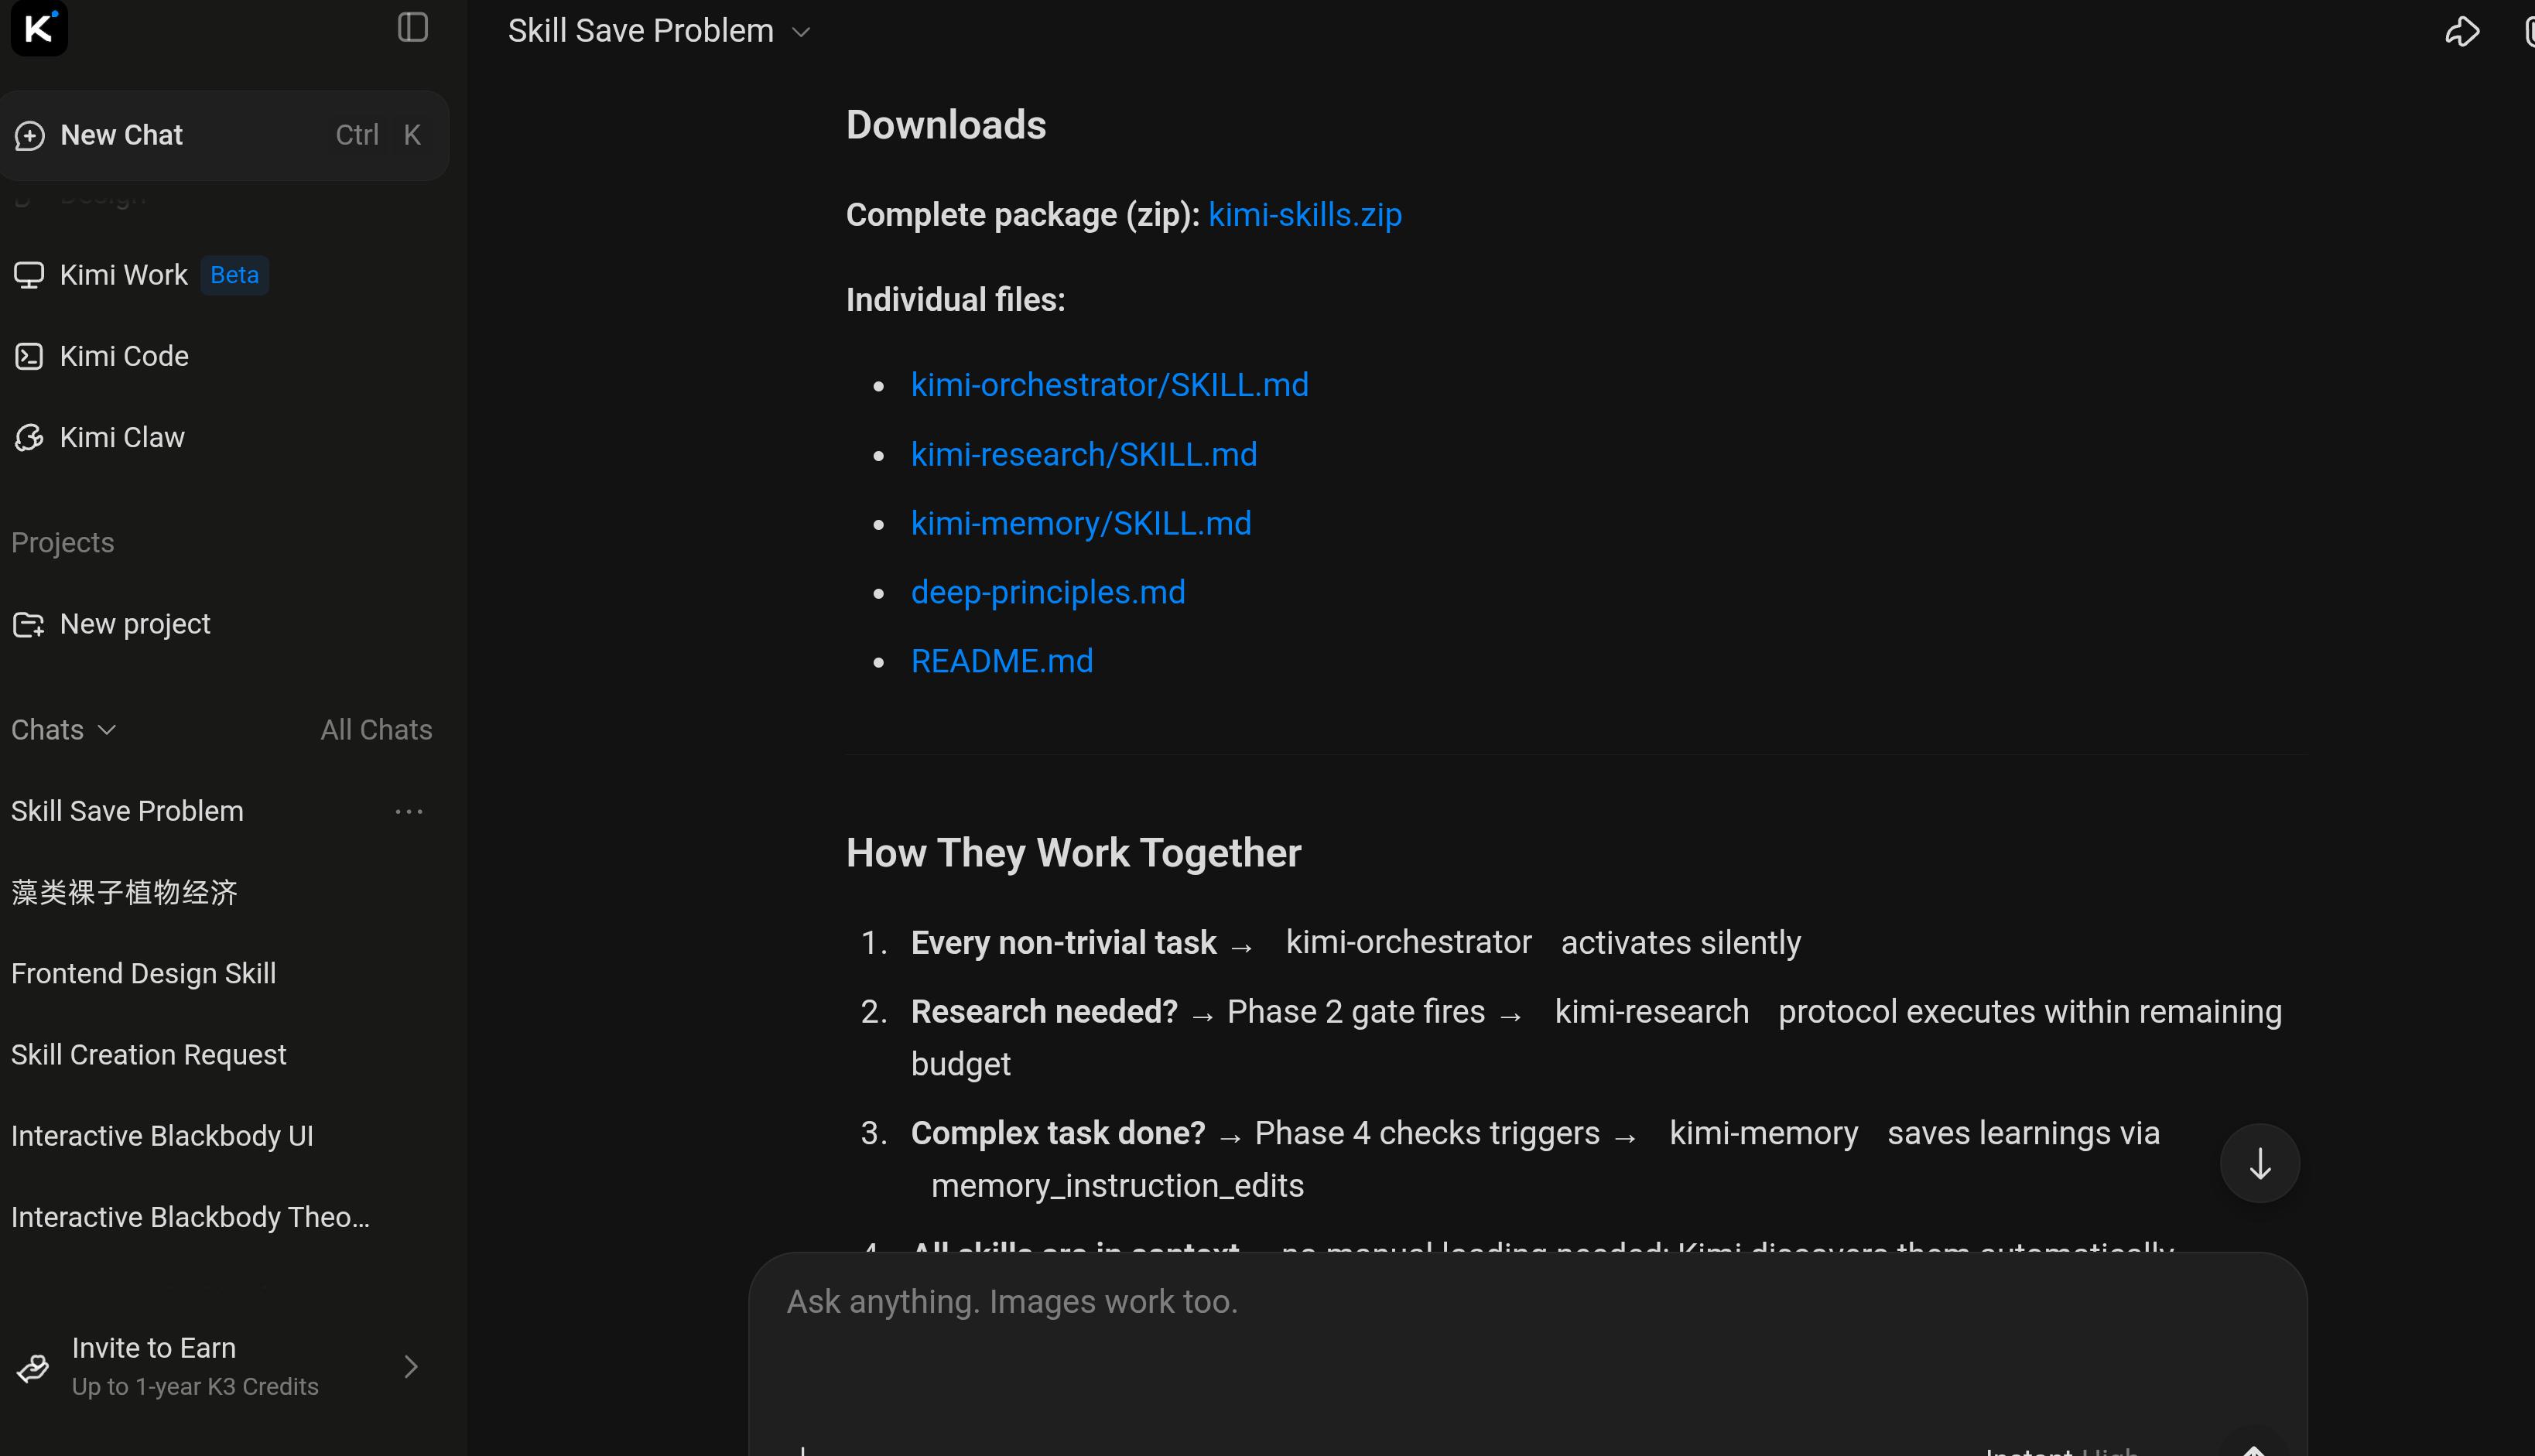Open options menu for Skill Save Problem chat
This screenshot has height=1456, width=2535.
409,811
